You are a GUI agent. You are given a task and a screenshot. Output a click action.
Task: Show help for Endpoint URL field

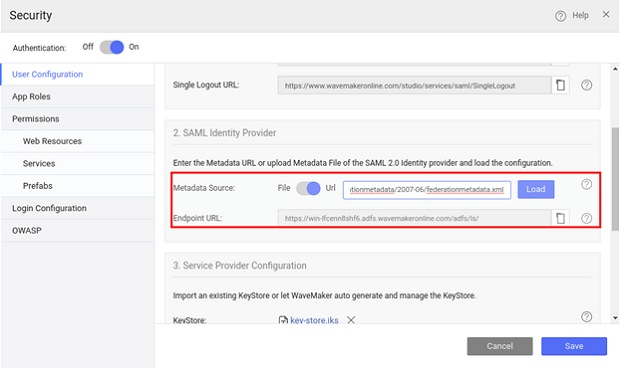(x=586, y=218)
